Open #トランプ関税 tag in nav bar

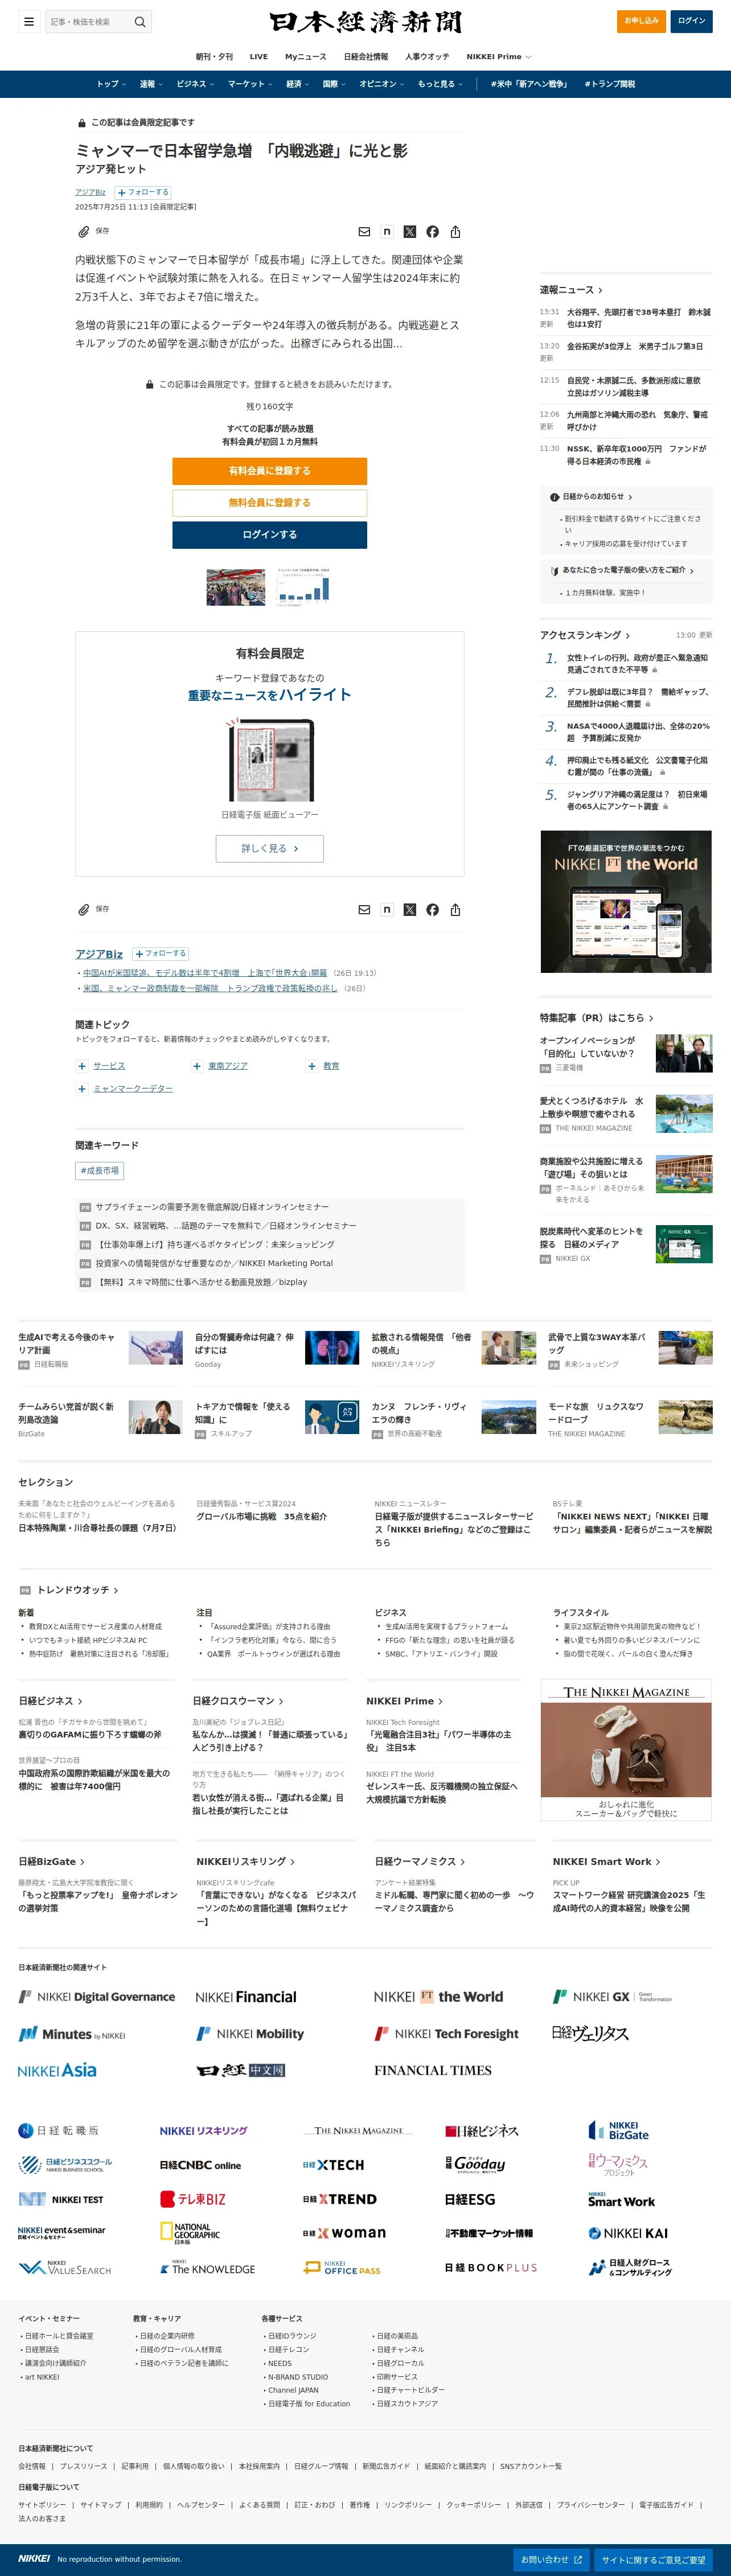[610, 84]
